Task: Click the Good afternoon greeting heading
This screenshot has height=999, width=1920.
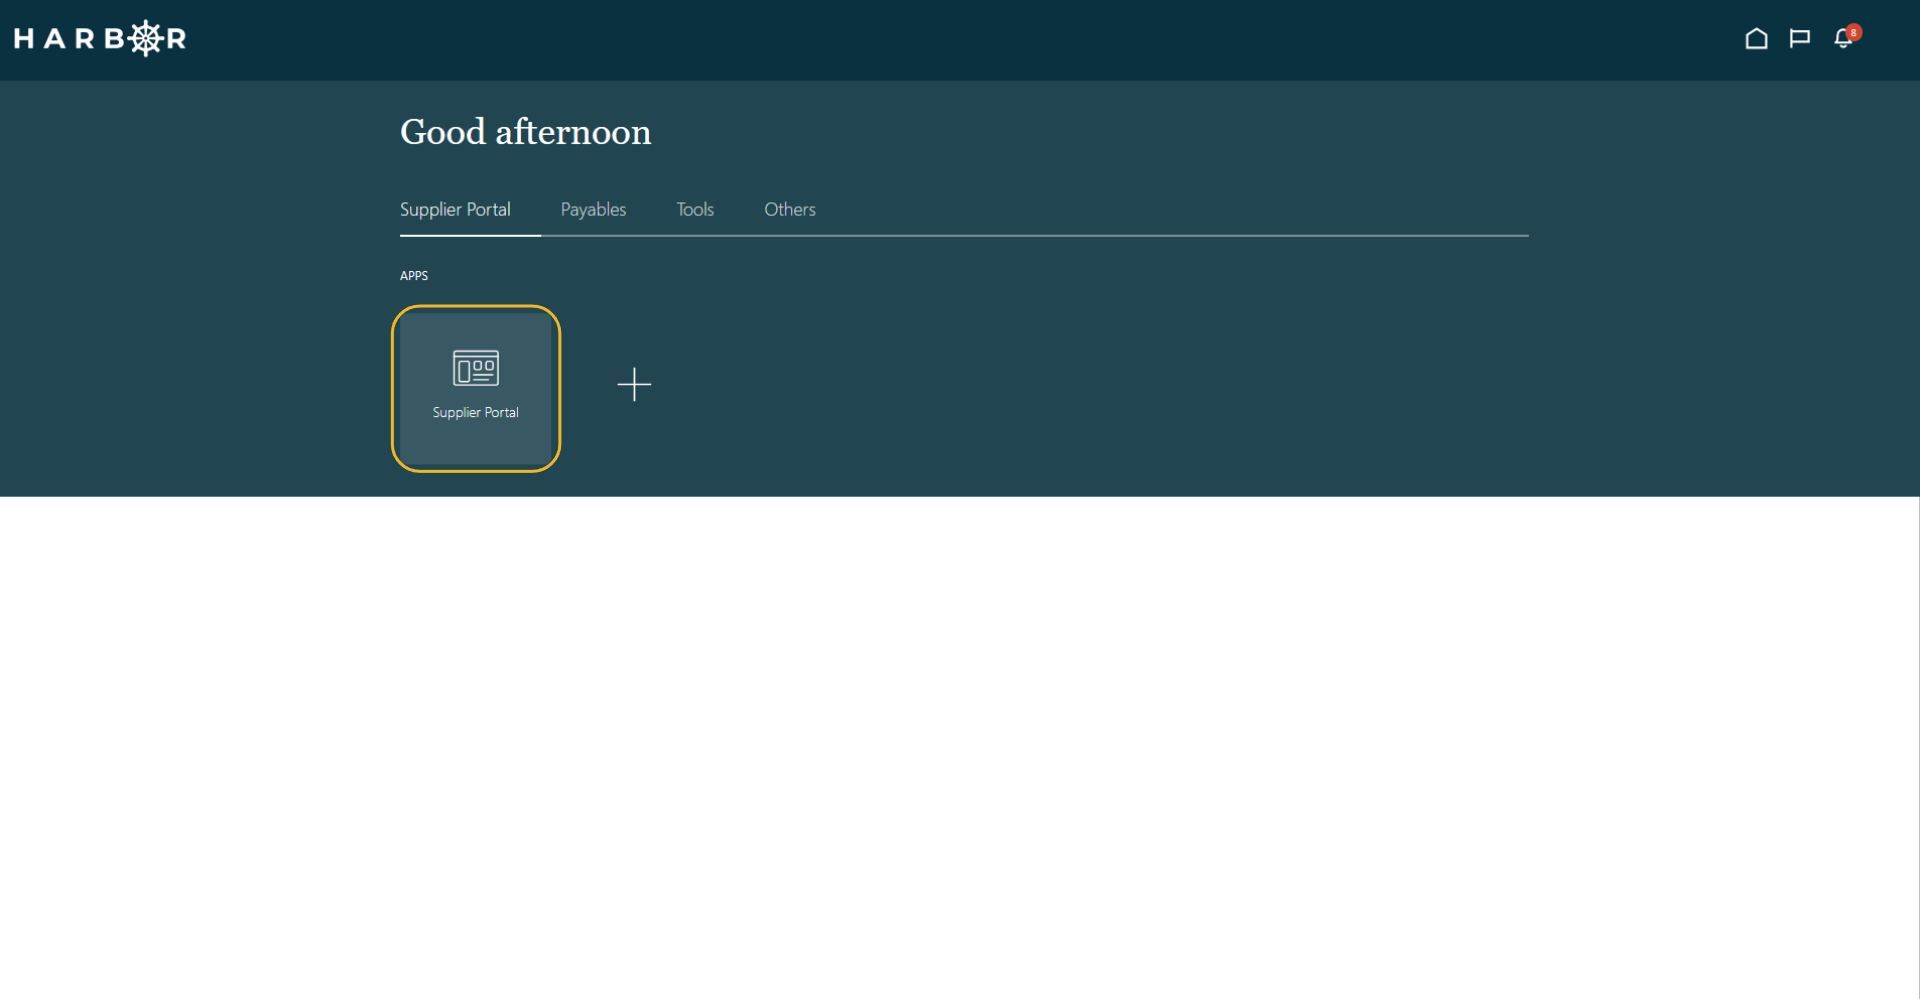Action: click(526, 132)
